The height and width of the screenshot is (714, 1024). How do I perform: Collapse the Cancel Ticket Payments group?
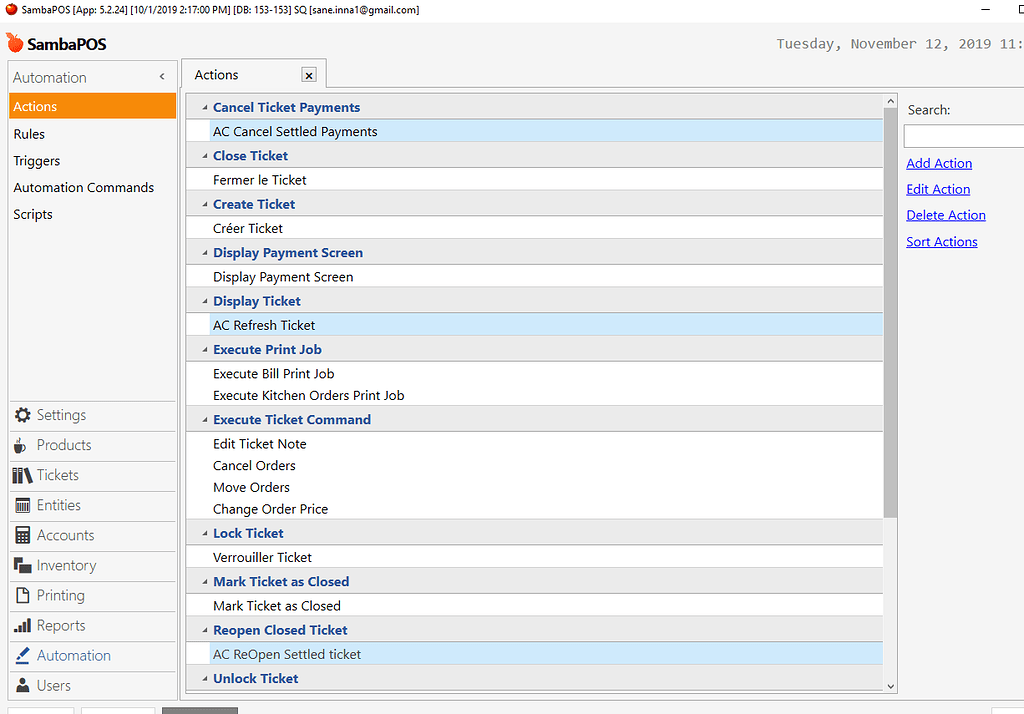204,108
